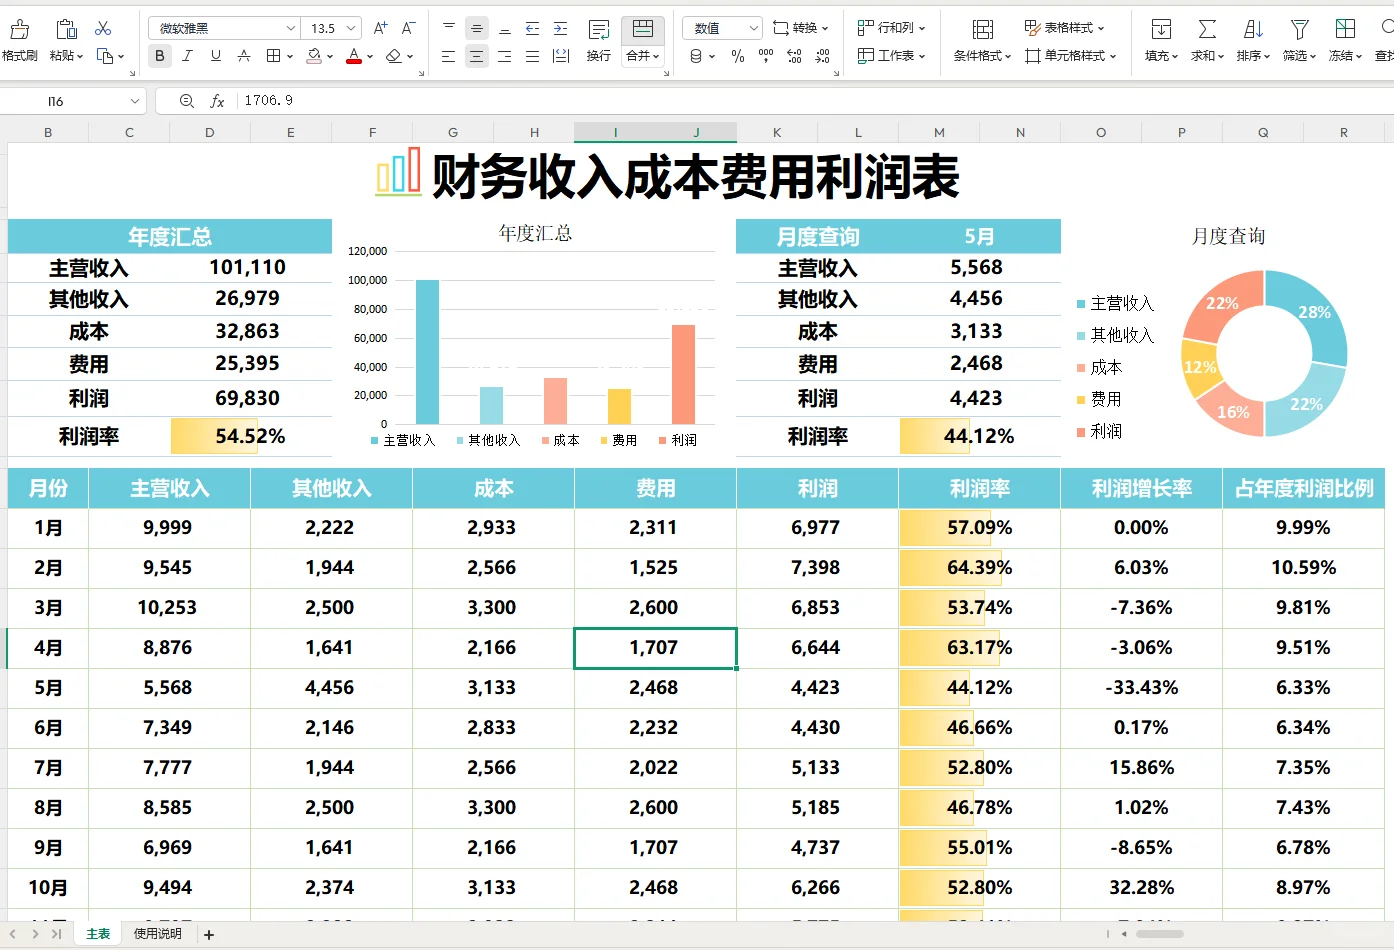The width and height of the screenshot is (1394, 950).
Task: Go to next sheet with arrow button
Action: pyautogui.click(x=35, y=934)
